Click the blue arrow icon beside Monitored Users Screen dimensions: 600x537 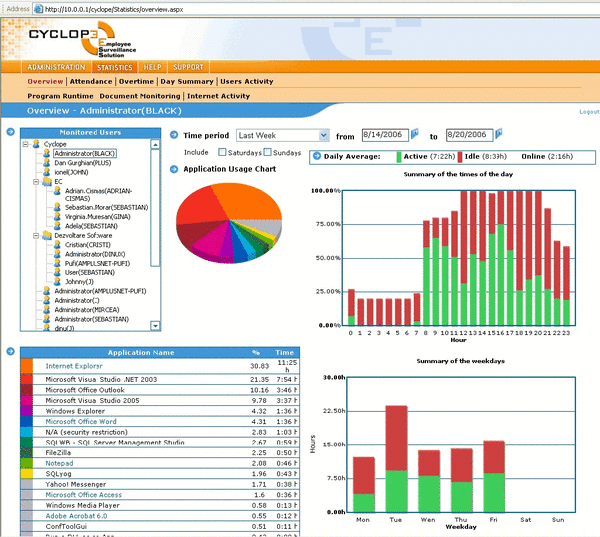(x=10, y=131)
